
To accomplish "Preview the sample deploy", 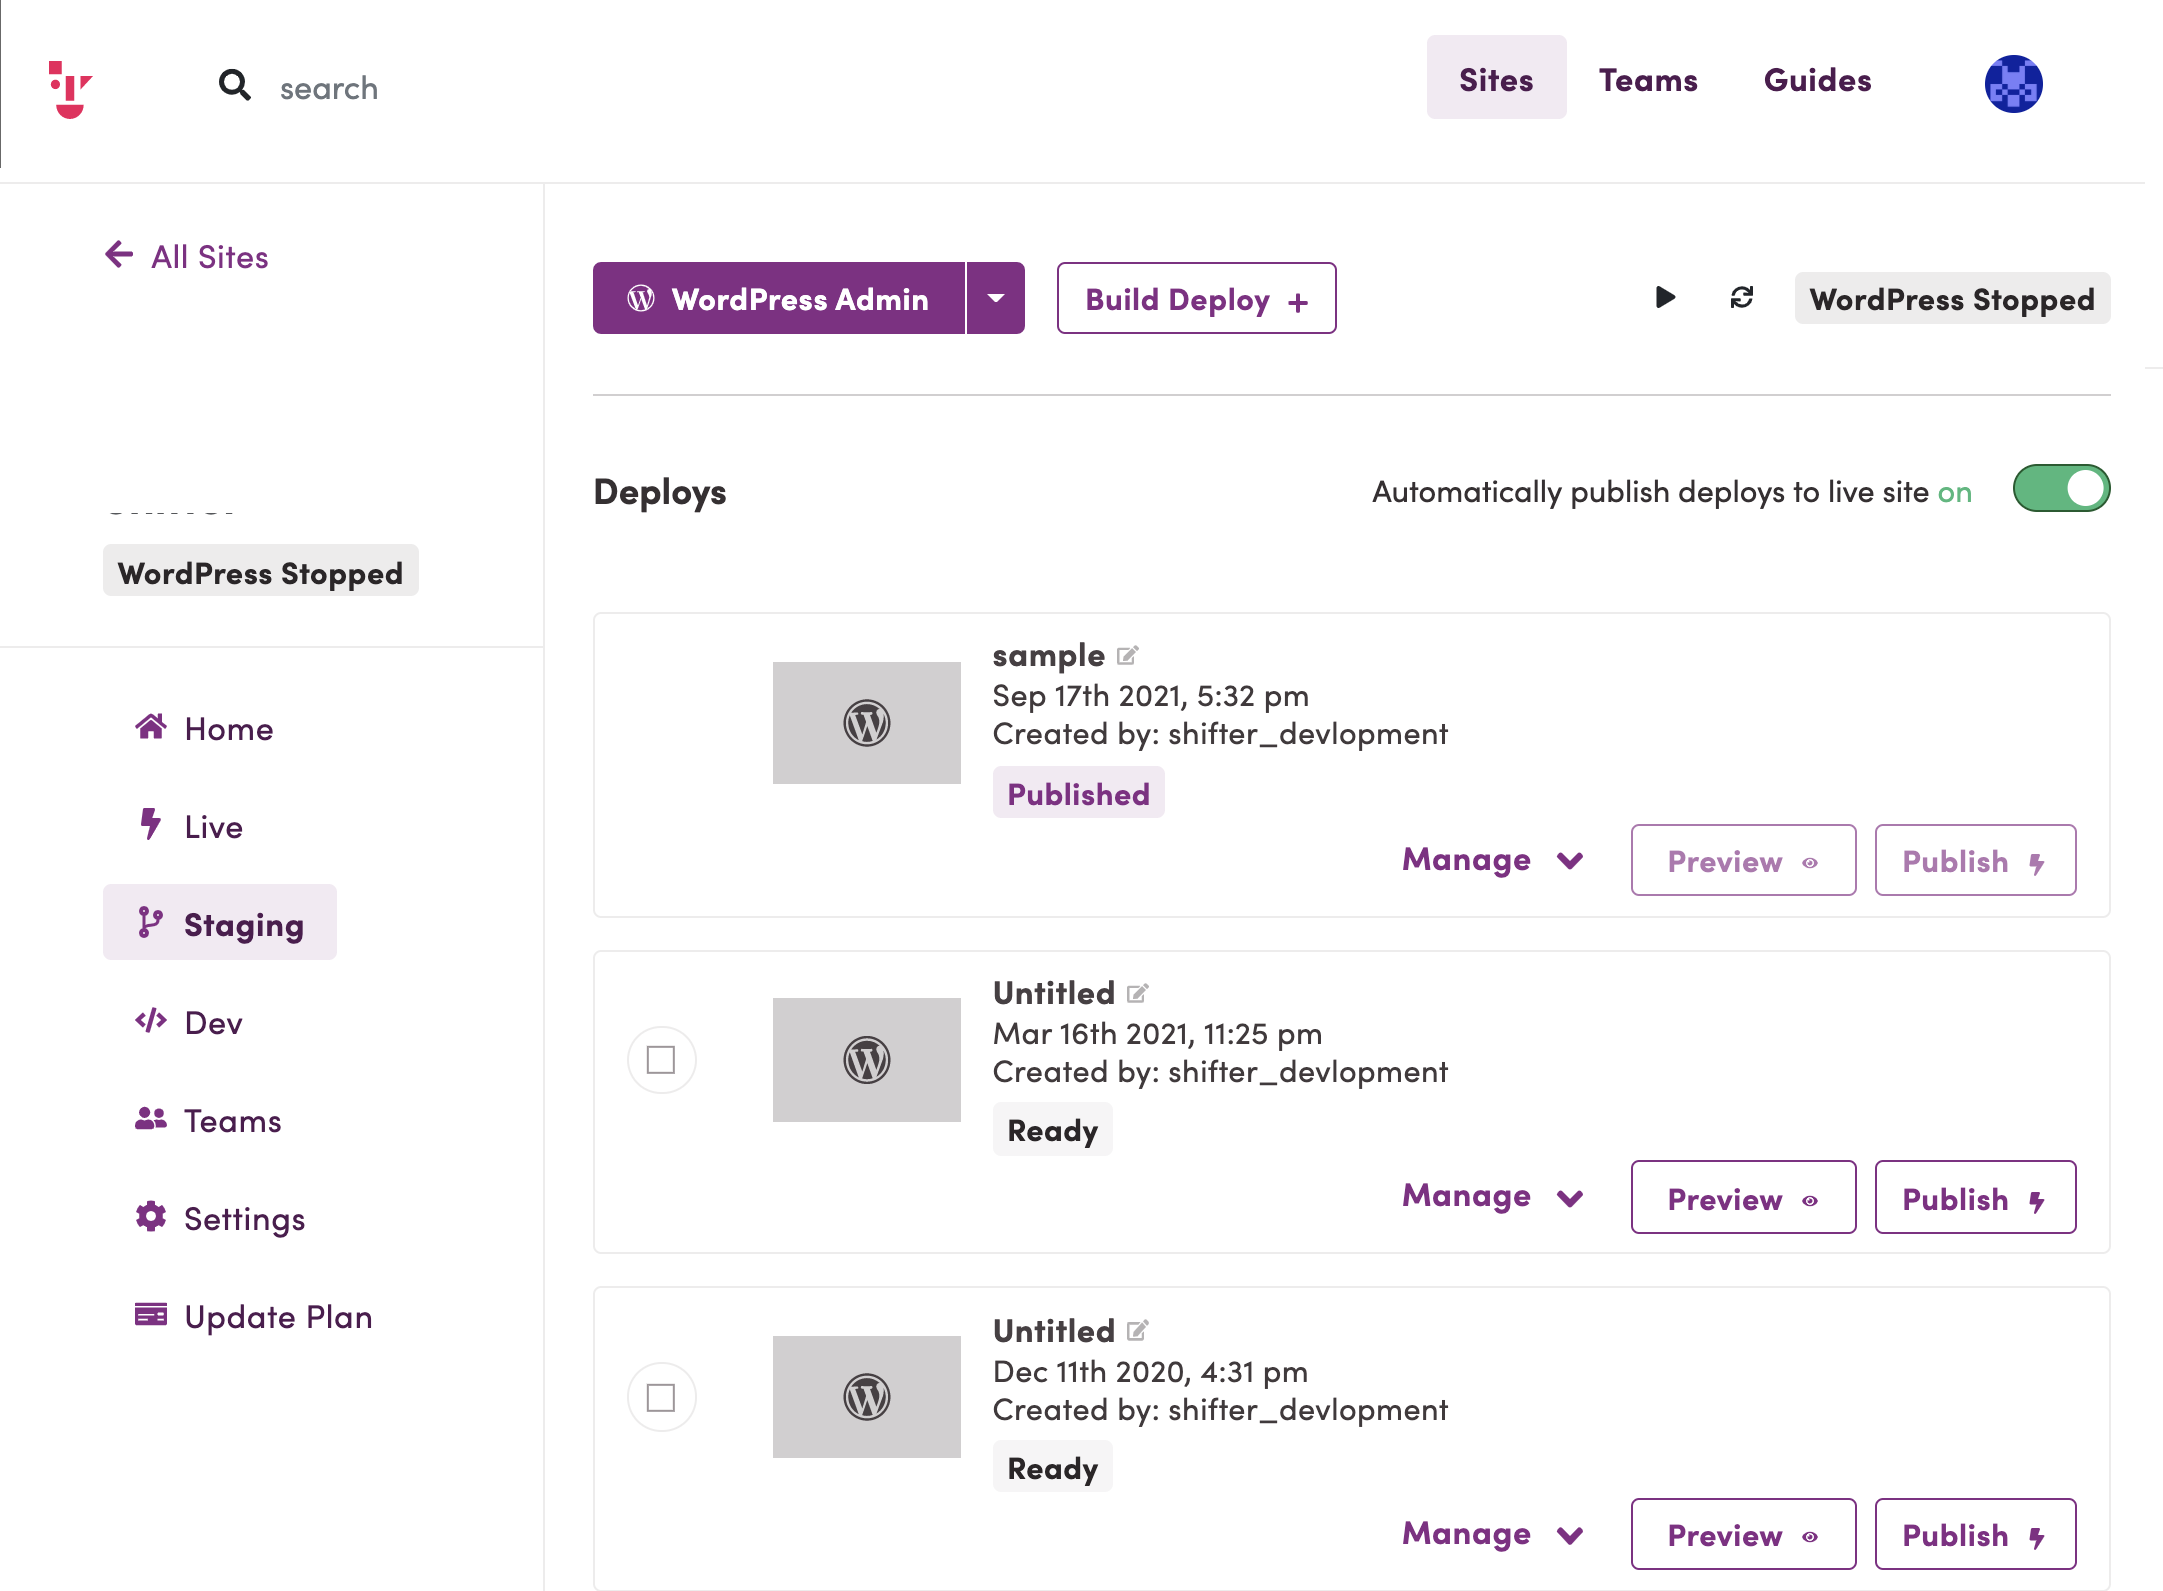I will point(1743,860).
